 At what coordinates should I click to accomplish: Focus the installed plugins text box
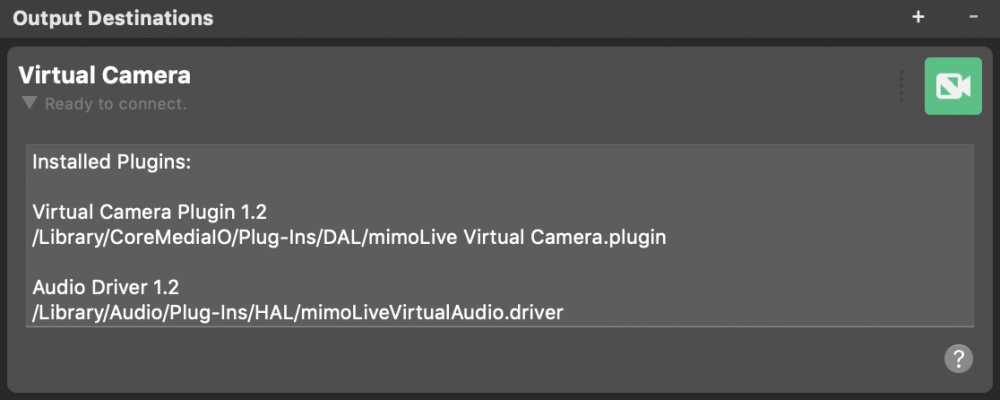pos(500,236)
